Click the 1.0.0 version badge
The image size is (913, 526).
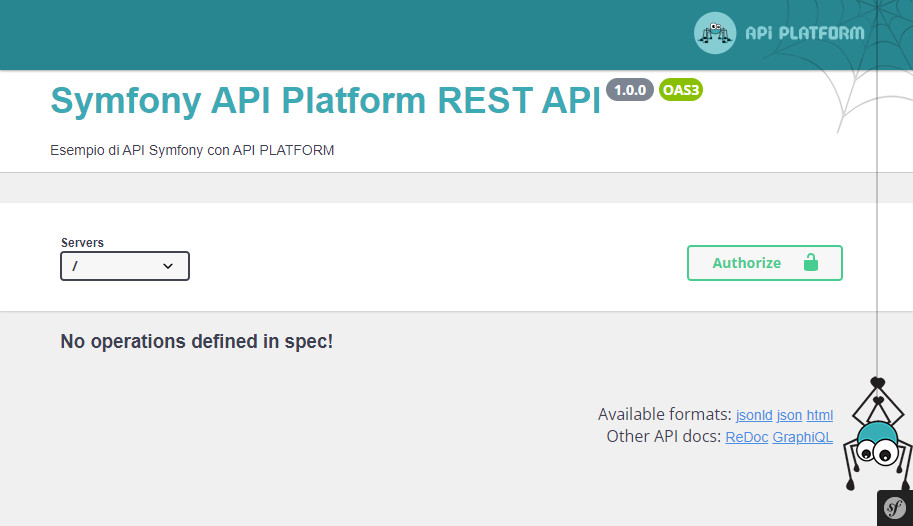630,90
